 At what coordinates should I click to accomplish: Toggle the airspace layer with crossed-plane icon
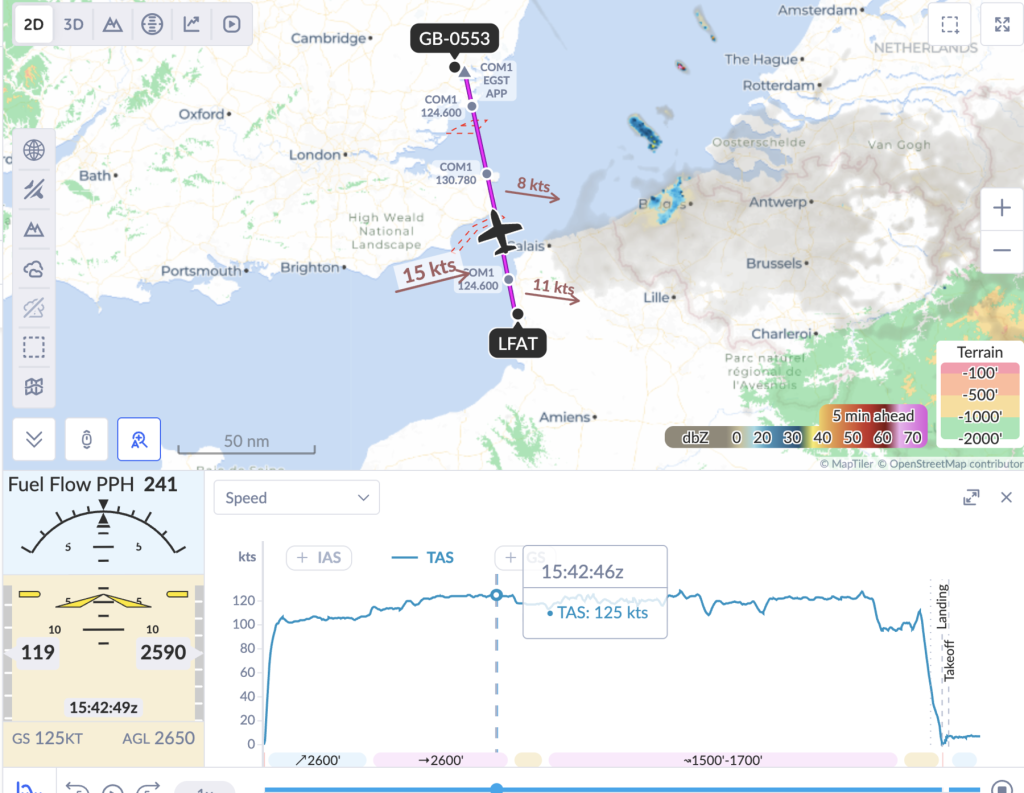coord(34,189)
